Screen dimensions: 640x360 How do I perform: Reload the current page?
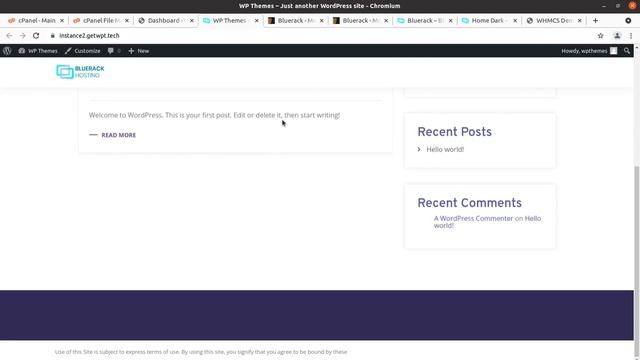[x=36, y=36]
